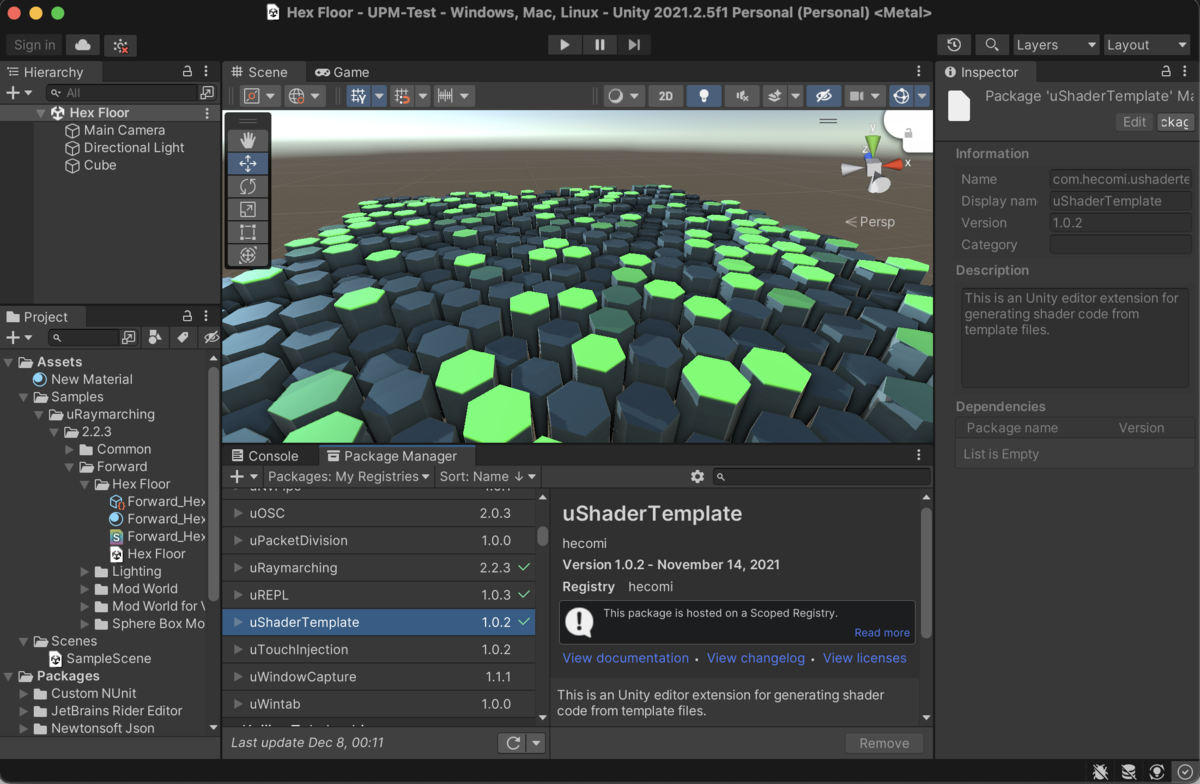
Task: Open the Sort: Name dropdown
Action: click(x=487, y=477)
